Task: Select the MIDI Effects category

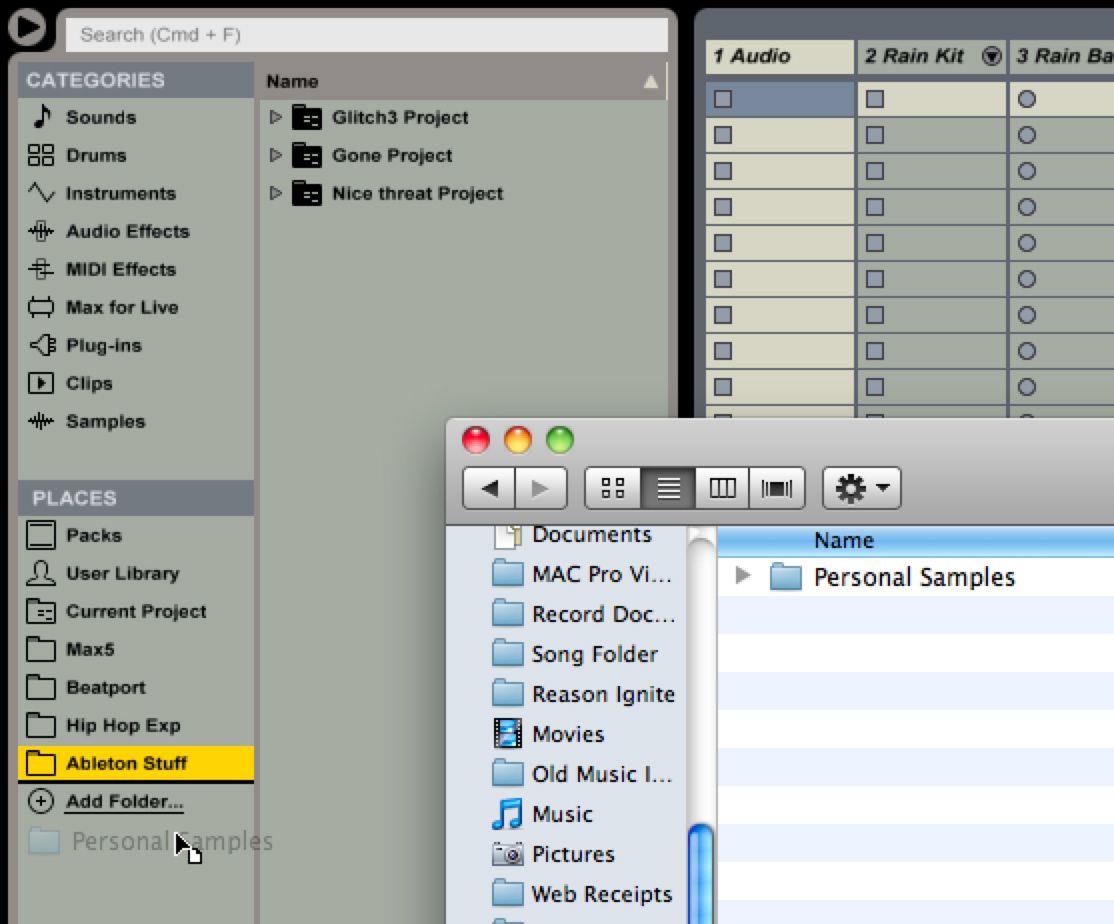Action: 136,269
